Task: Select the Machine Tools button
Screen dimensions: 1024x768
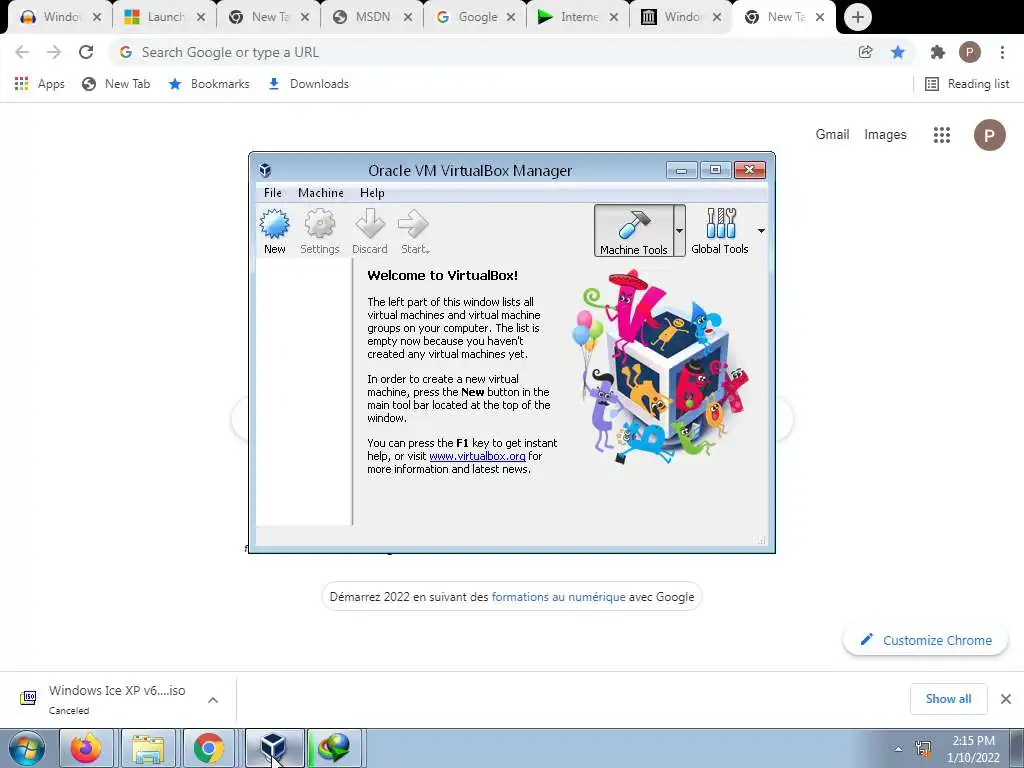Action: pos(633,231)
